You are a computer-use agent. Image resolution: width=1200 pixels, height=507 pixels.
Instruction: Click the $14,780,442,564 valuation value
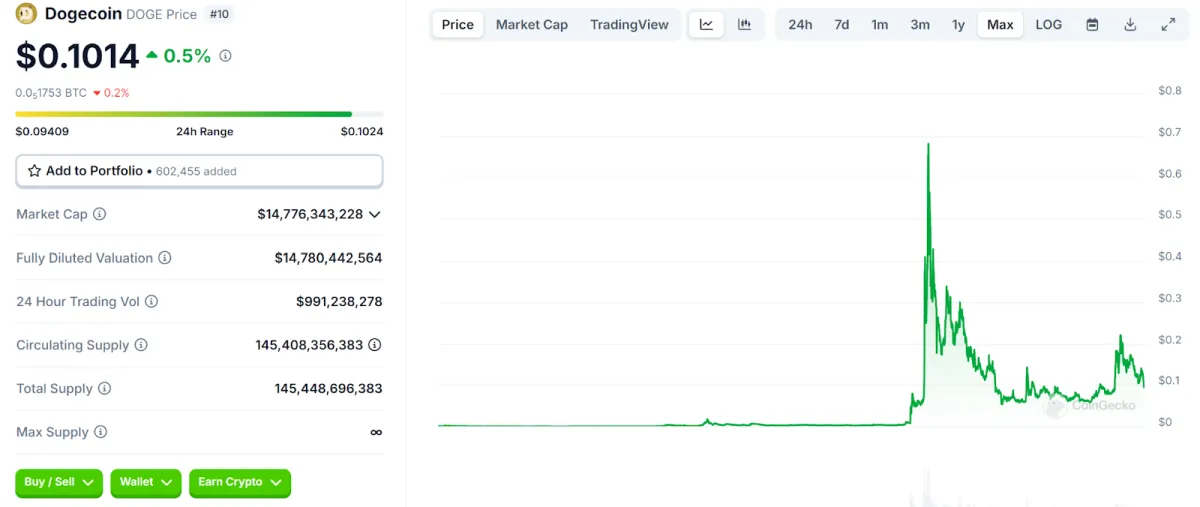tap(328, 258)
